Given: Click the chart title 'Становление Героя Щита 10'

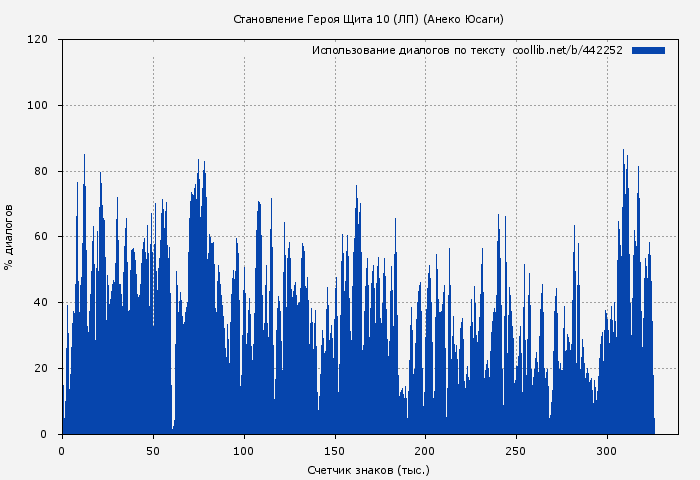Looking at the screenshot, I should (368, 19).
